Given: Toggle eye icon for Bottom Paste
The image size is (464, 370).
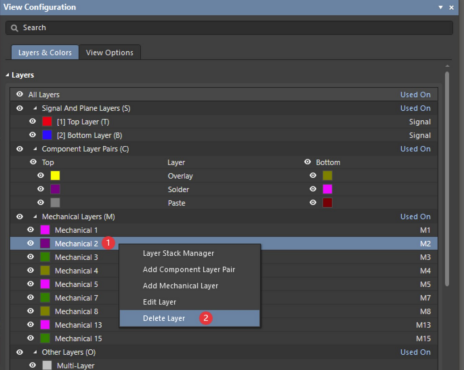Looking at the screenshot, I should pyautogui.click(x=313, y=202).
